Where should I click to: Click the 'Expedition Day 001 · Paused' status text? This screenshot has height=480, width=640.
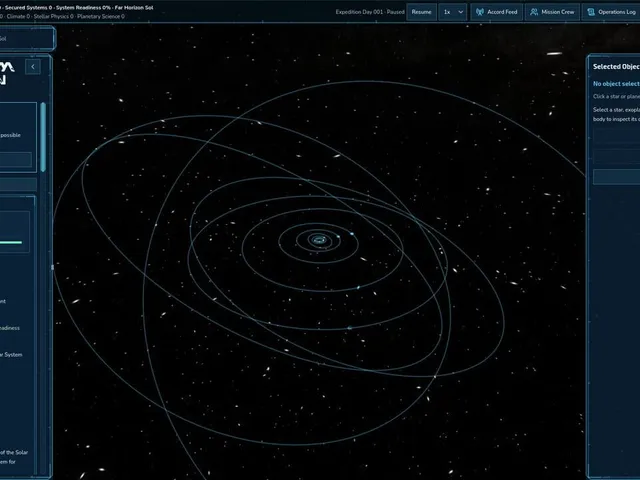pyautogui.click(x=370, y=12)
